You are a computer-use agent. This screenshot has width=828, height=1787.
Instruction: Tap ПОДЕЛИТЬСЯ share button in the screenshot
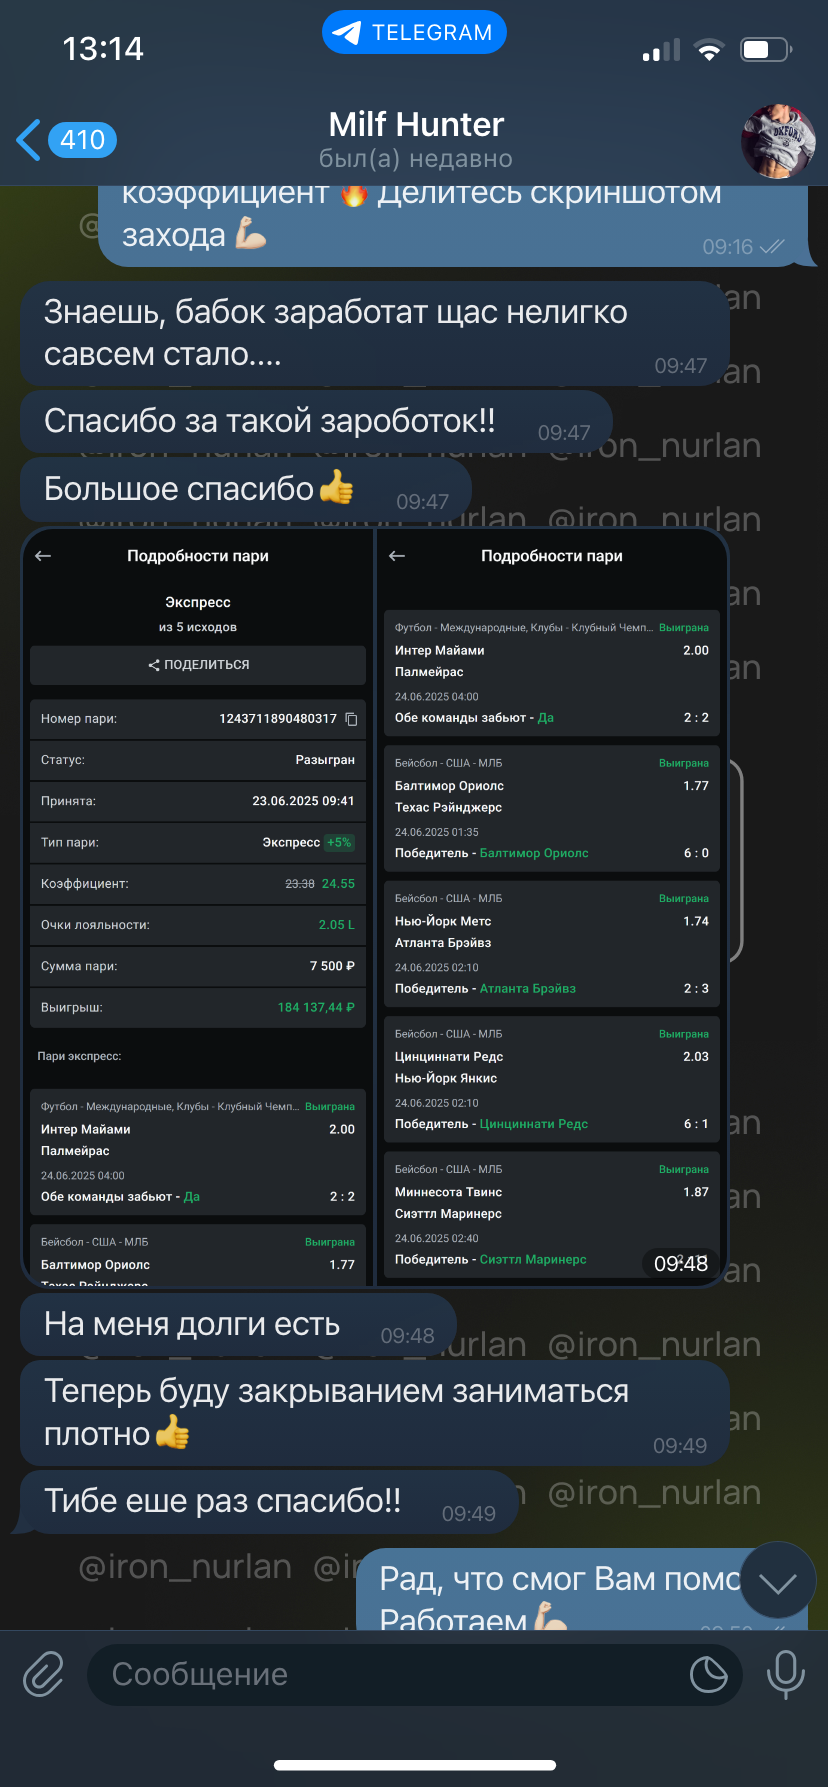(x=198, y=665)
